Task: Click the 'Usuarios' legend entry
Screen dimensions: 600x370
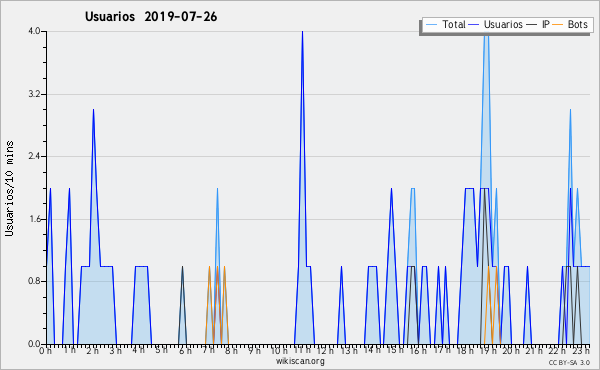Action: coord(496,24)
